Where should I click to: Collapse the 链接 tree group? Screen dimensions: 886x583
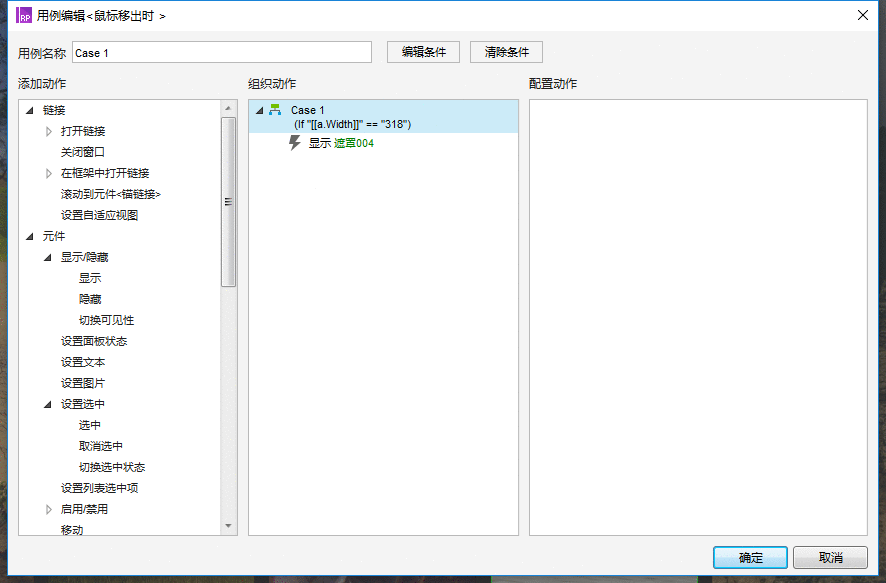tap(30, 110)
